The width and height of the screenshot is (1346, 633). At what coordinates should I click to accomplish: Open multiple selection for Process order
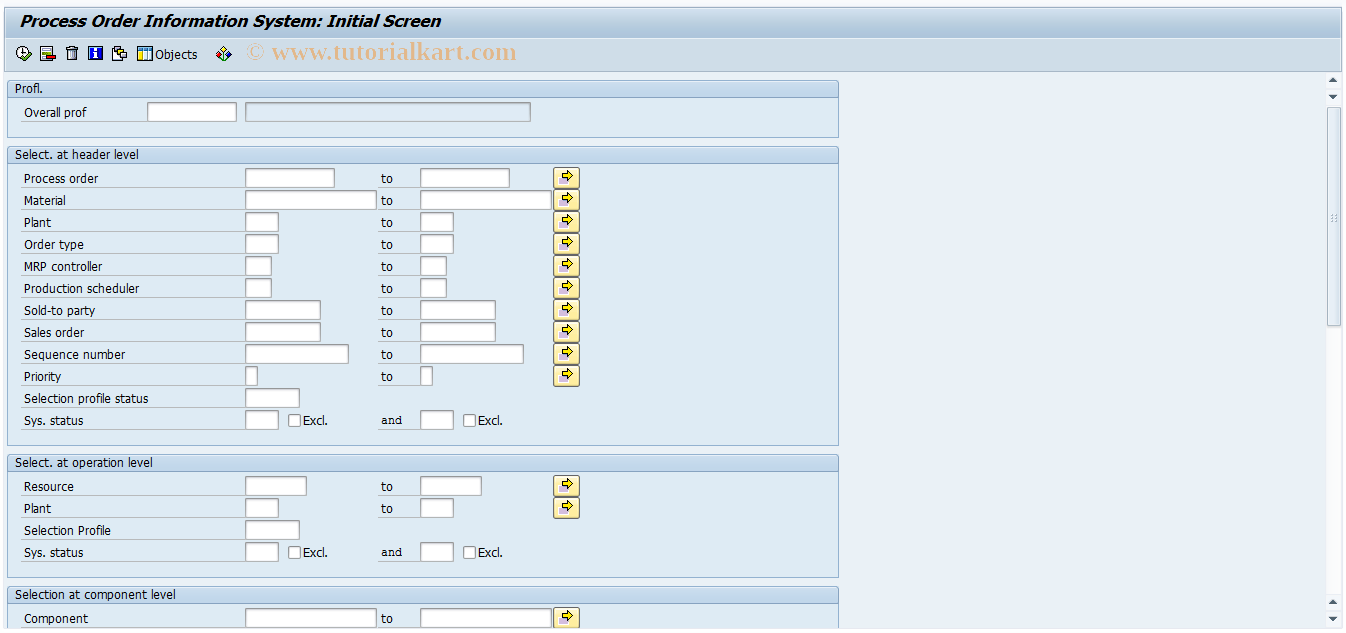pyautogui.click(x=566, y=178)
